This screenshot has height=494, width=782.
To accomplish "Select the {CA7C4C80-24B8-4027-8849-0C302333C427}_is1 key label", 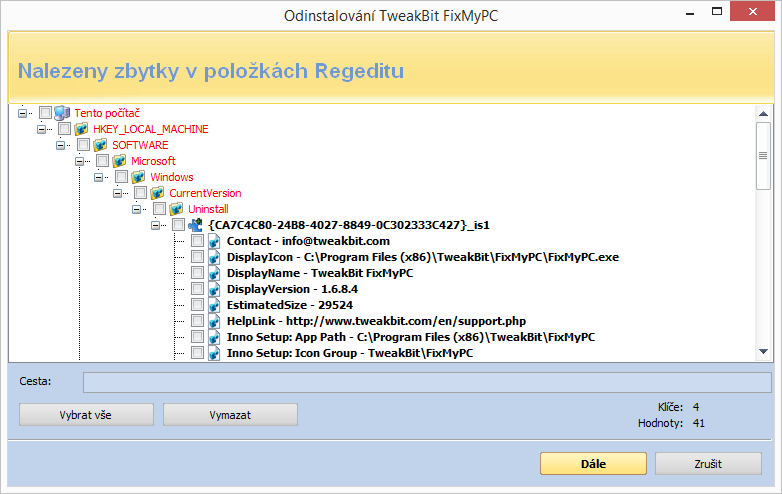I will 349,225.
